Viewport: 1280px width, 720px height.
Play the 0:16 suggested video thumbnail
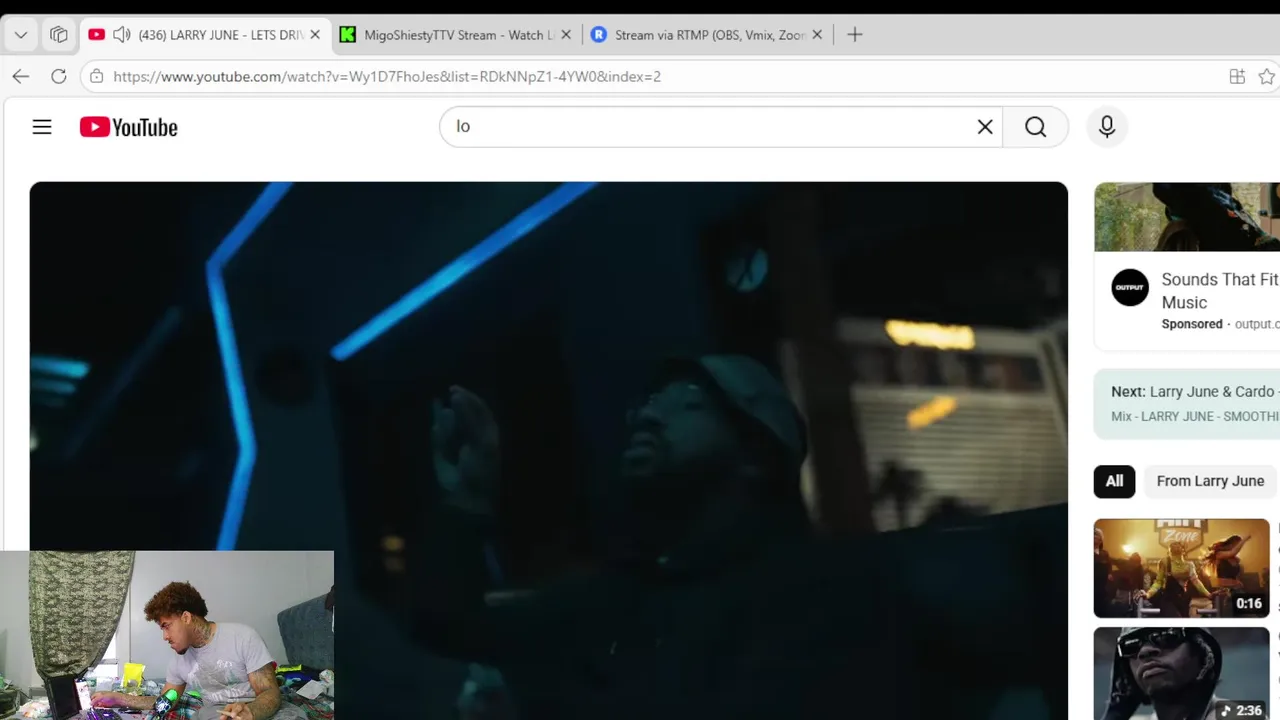click(1181, 568)
